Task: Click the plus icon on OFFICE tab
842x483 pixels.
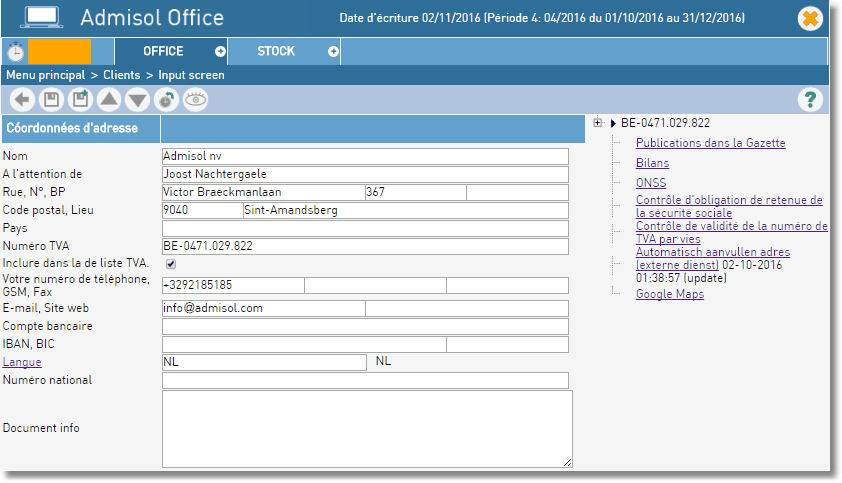Action: click(220, 52)
